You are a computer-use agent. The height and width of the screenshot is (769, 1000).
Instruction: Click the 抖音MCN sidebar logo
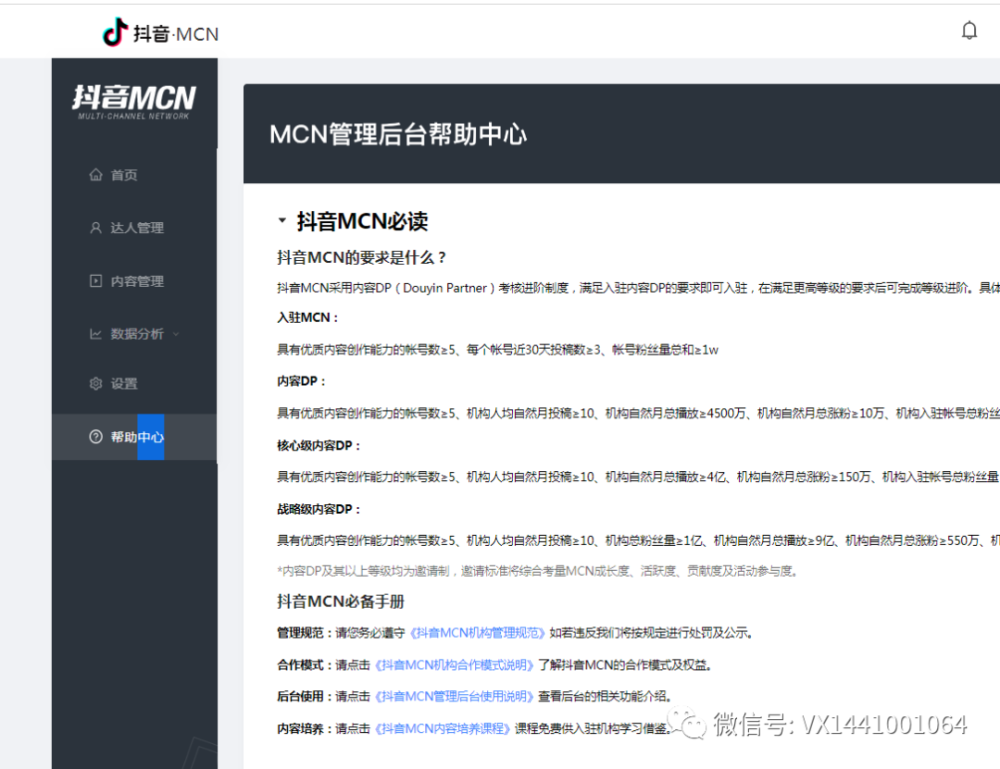134,101
